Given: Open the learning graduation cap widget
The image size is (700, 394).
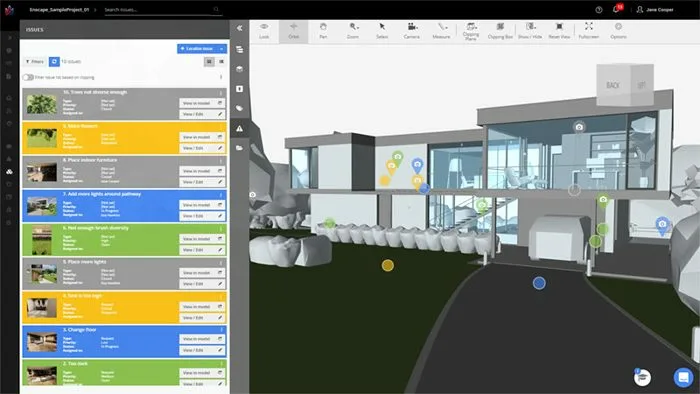Looking at the screenshot, I should coord(642,377).
